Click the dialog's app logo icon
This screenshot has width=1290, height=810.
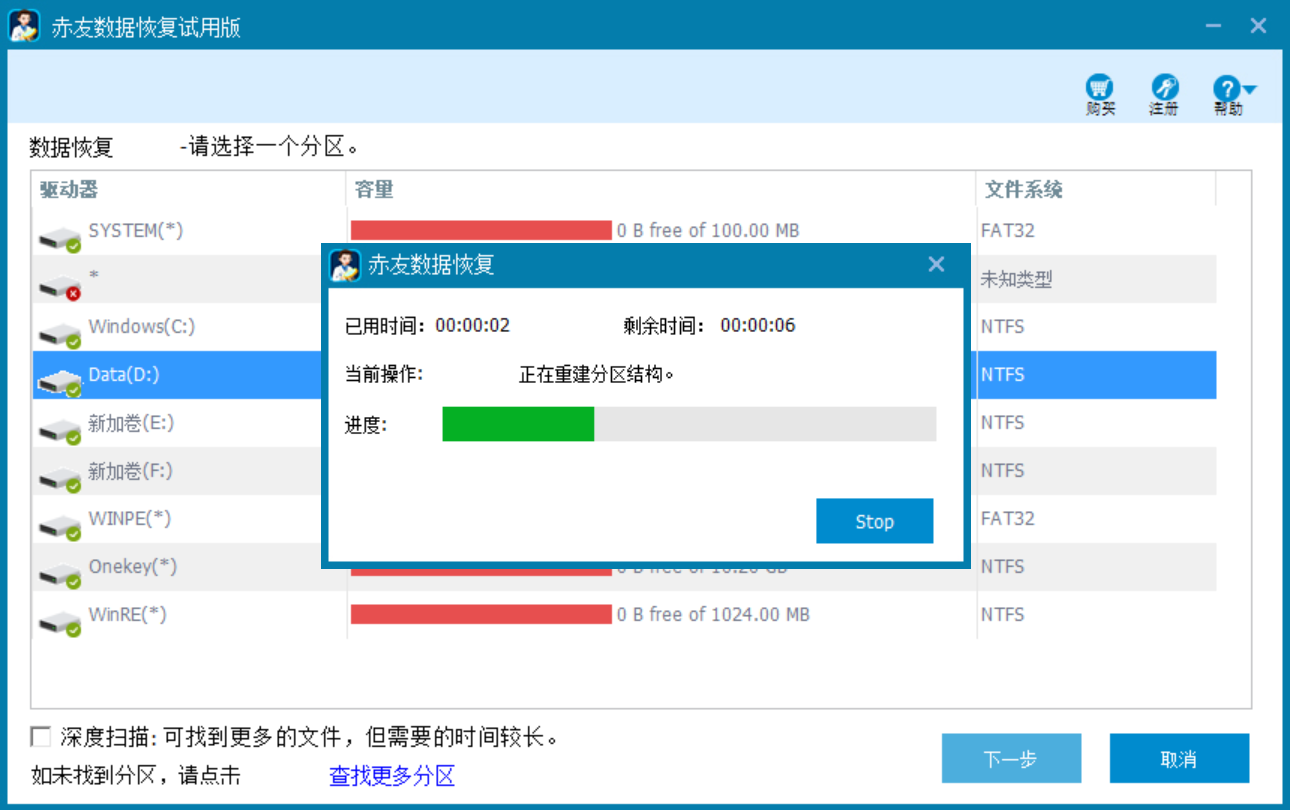point(346,264)
